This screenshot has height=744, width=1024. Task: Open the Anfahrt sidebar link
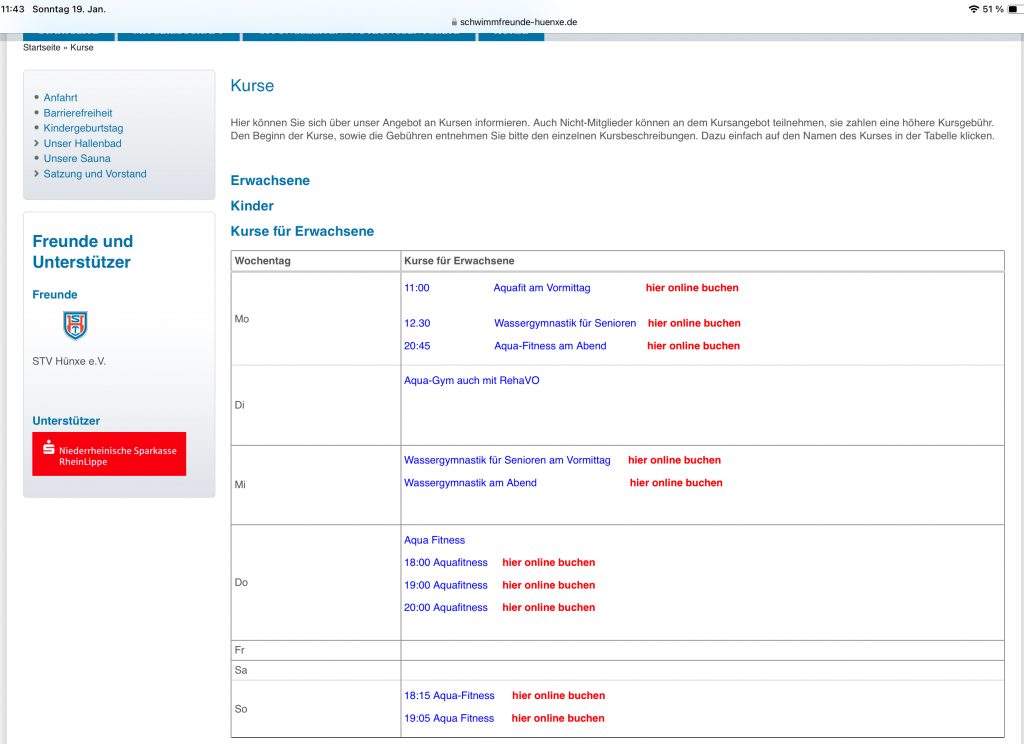coord(60,98)
